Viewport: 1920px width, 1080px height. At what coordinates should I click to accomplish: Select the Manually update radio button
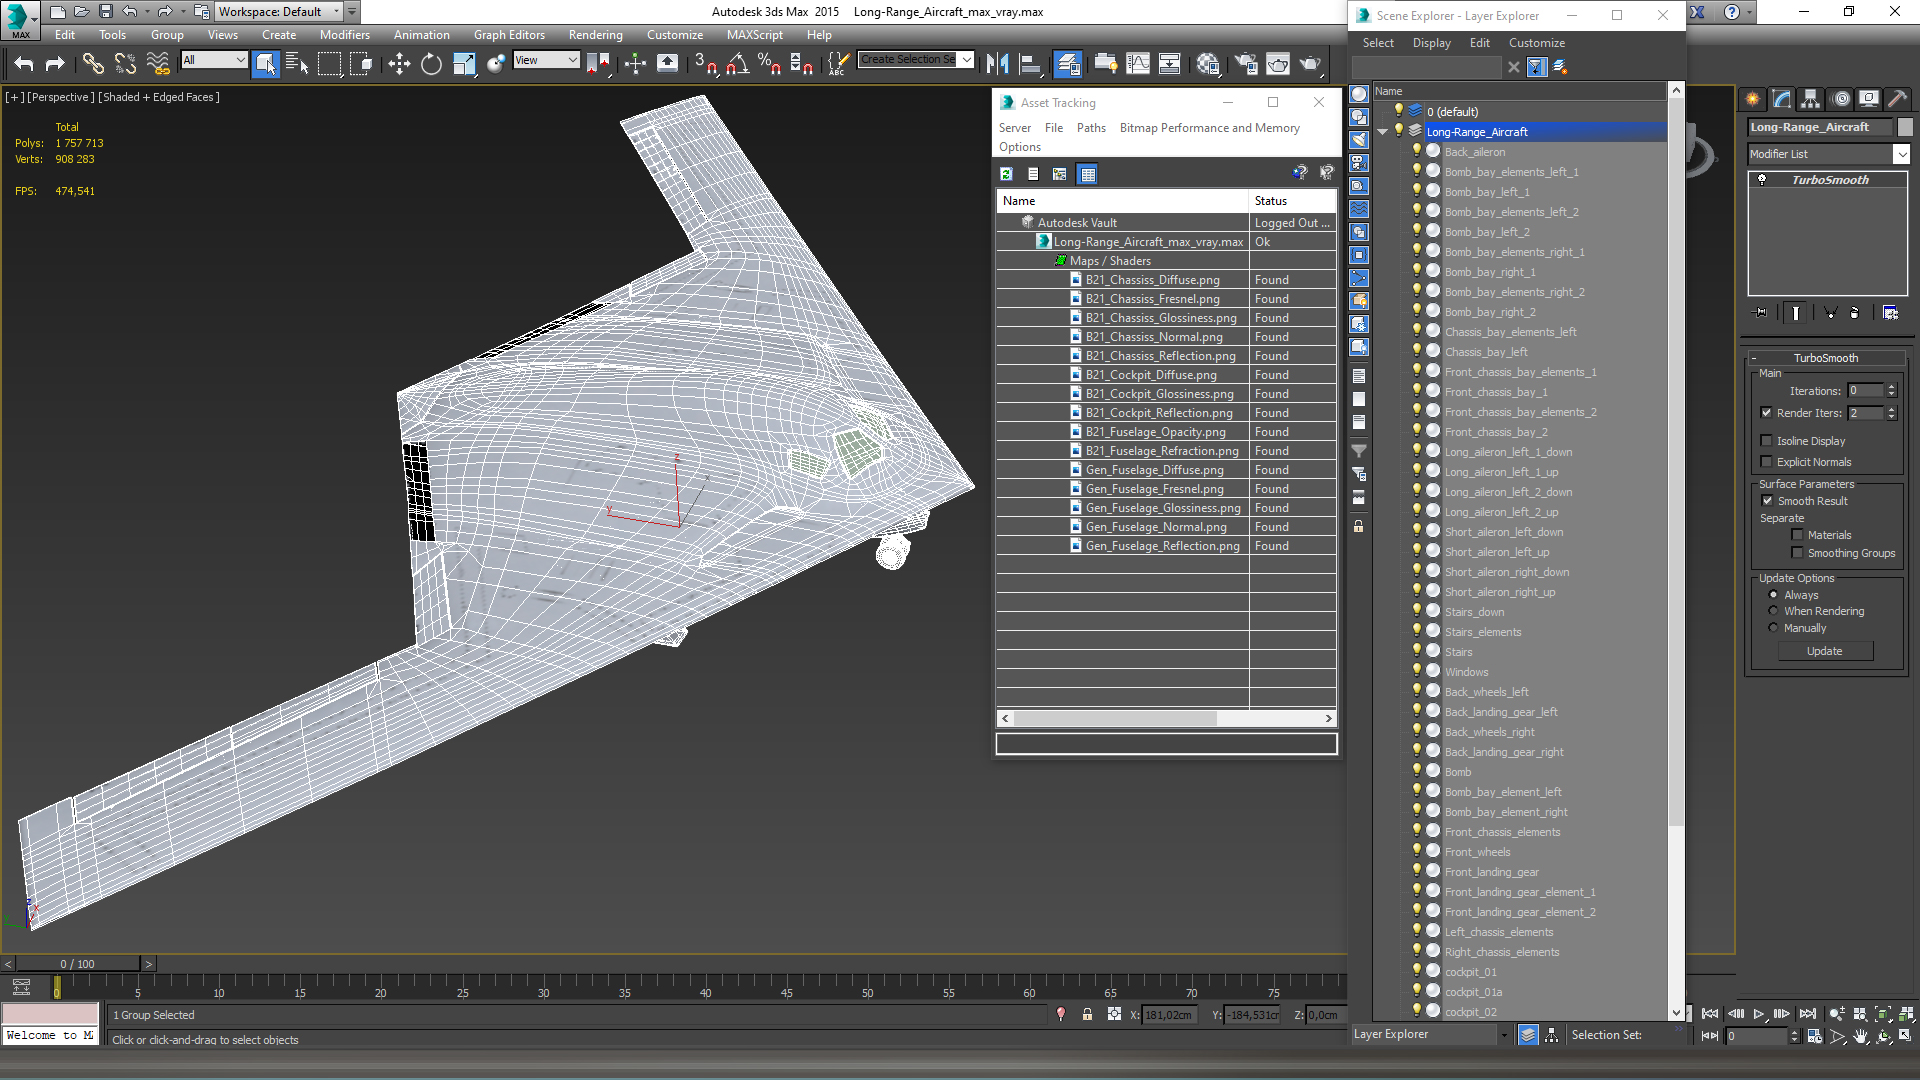coord(1774,628)
